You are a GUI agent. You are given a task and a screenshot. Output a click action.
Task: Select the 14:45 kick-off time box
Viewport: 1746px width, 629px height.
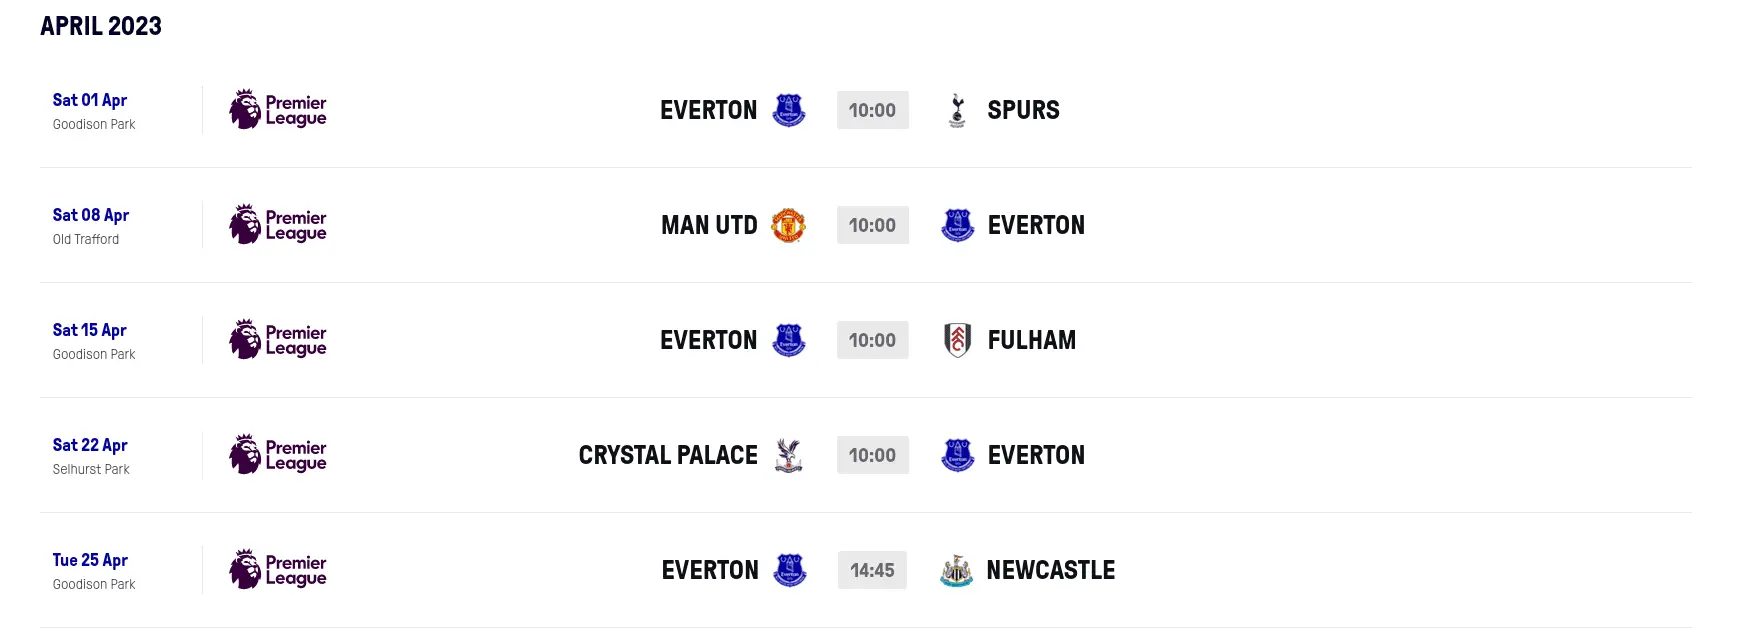coord(872,570)
